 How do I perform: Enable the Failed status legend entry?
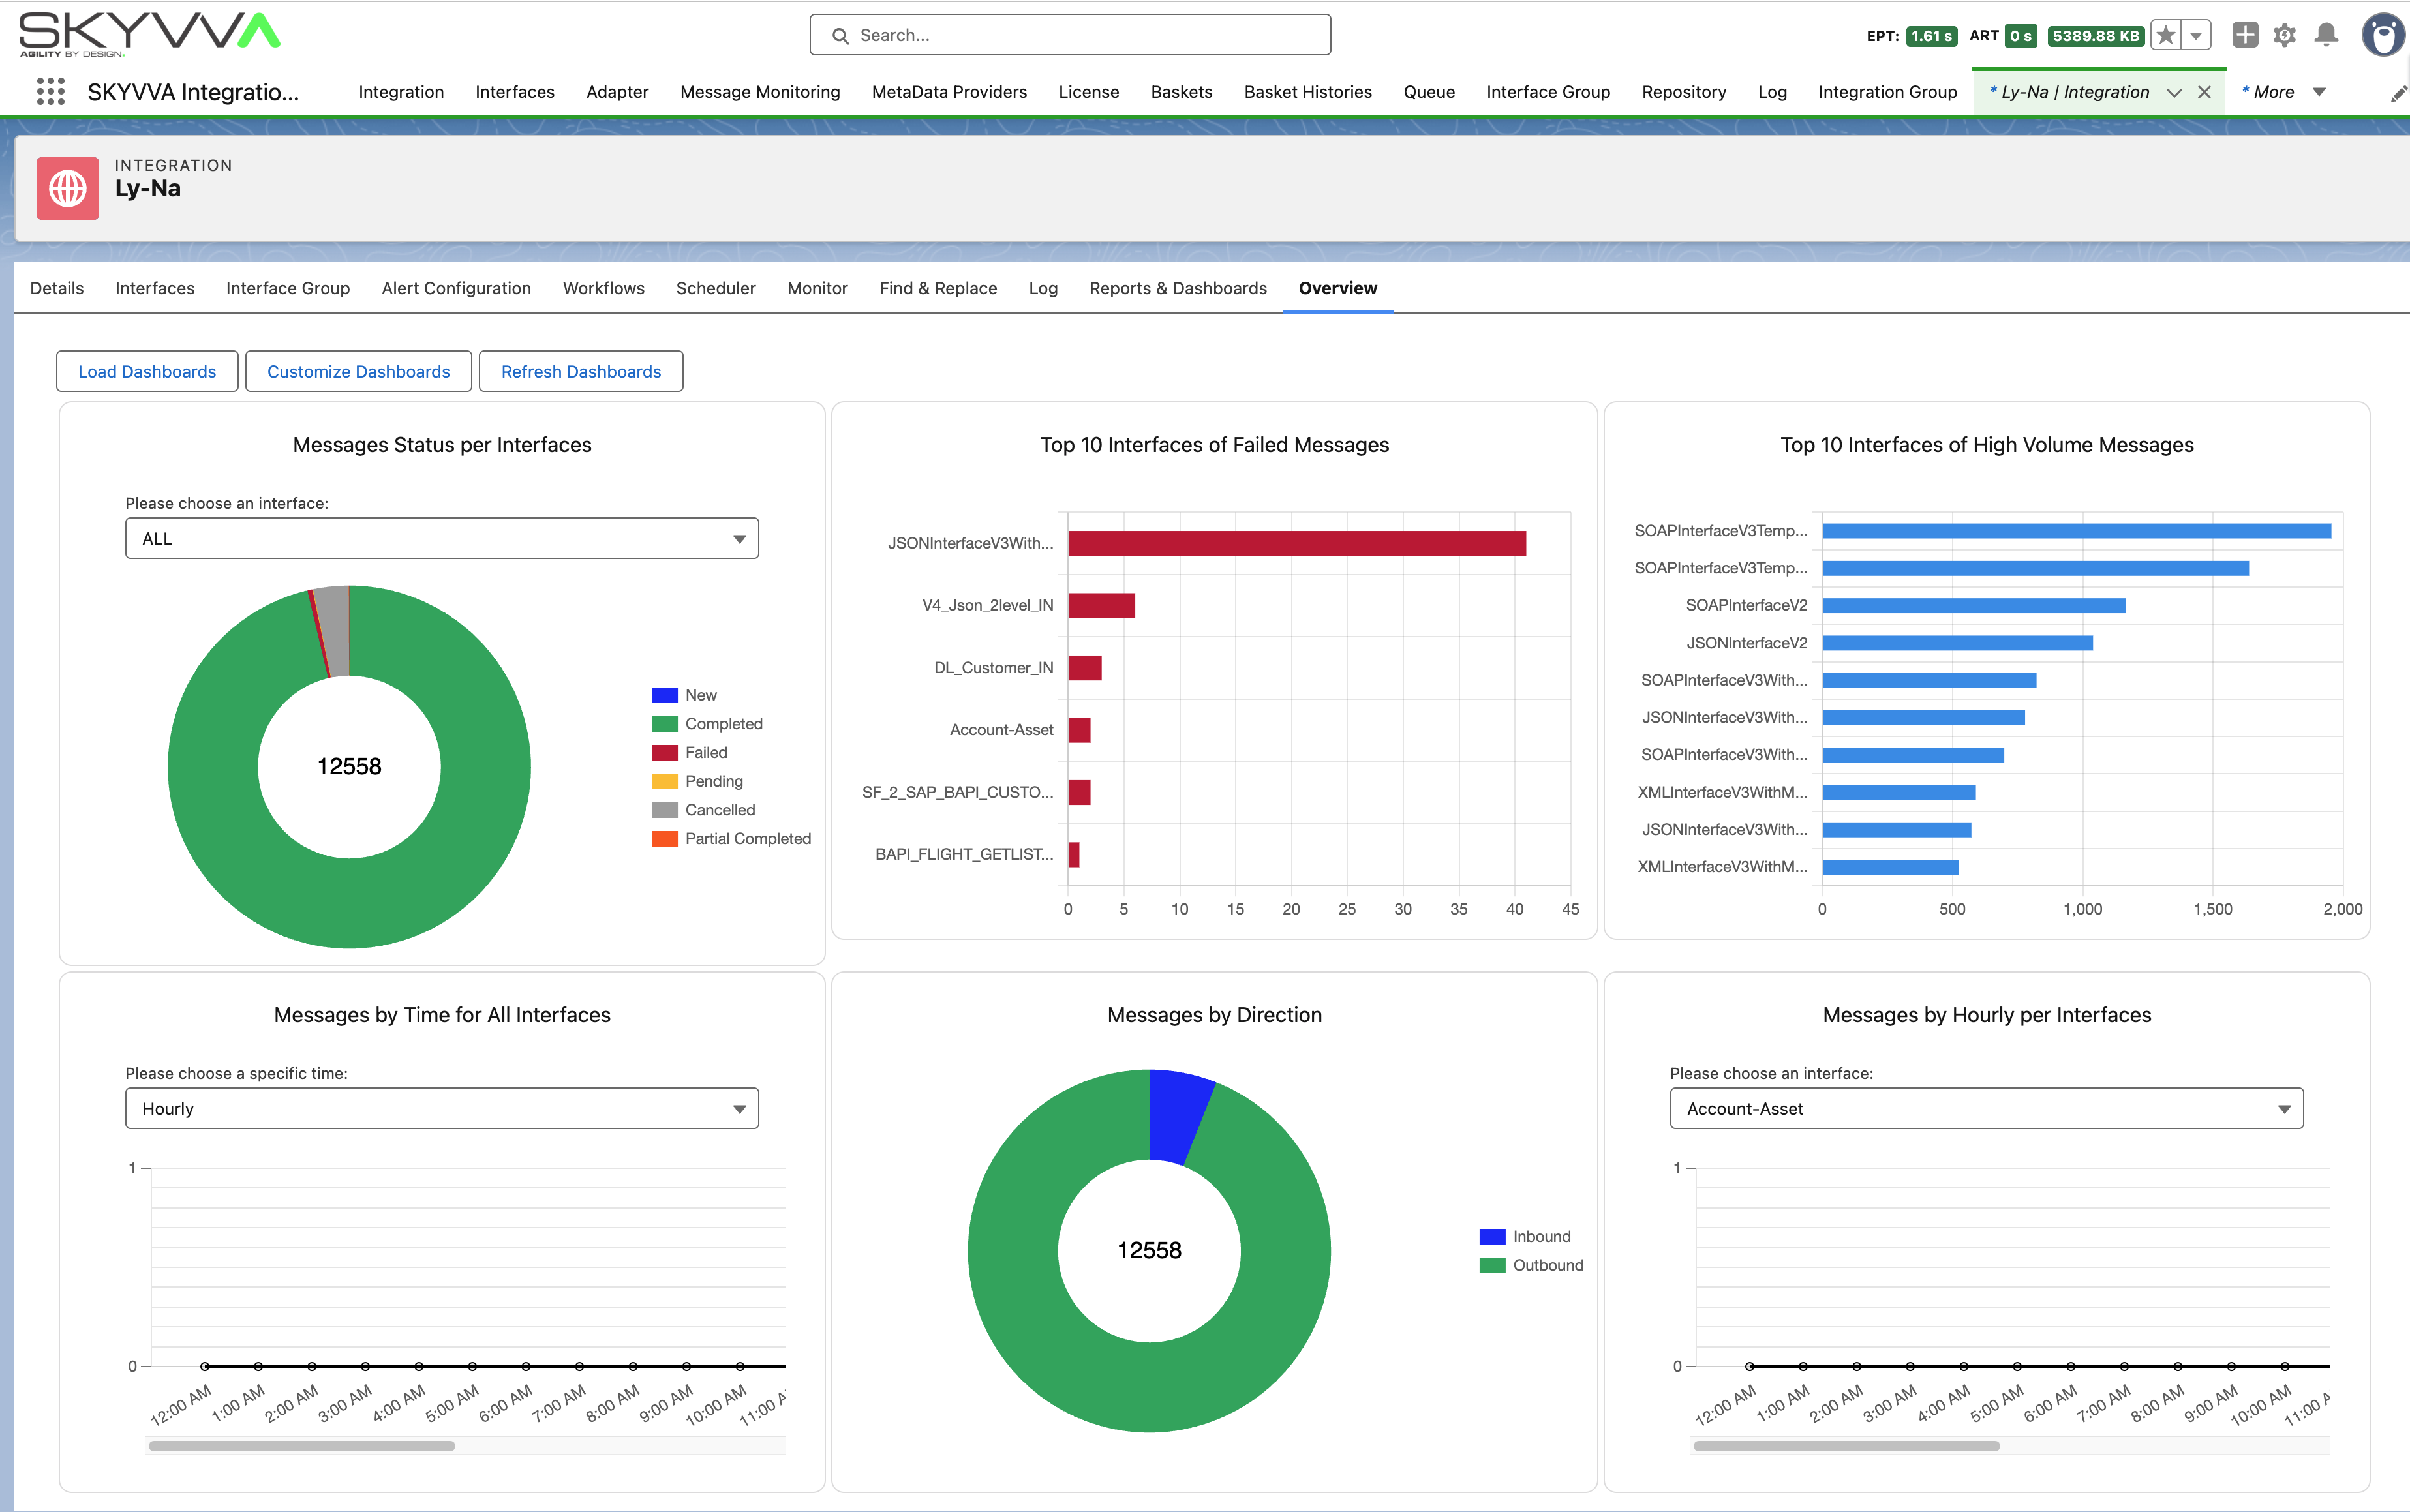tap(705, 751)
